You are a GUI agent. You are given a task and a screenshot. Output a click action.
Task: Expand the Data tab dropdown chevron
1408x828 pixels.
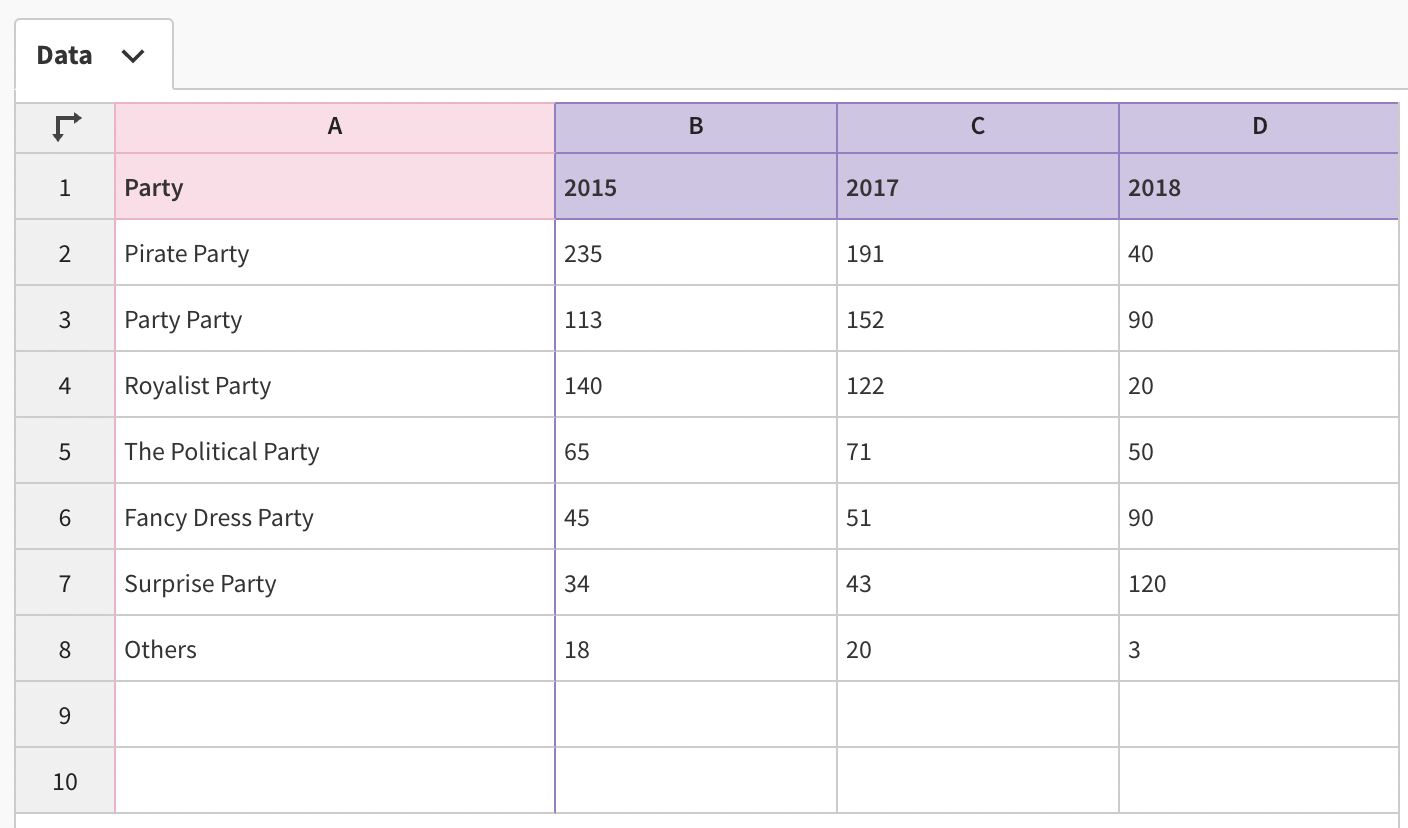(132, 56)
